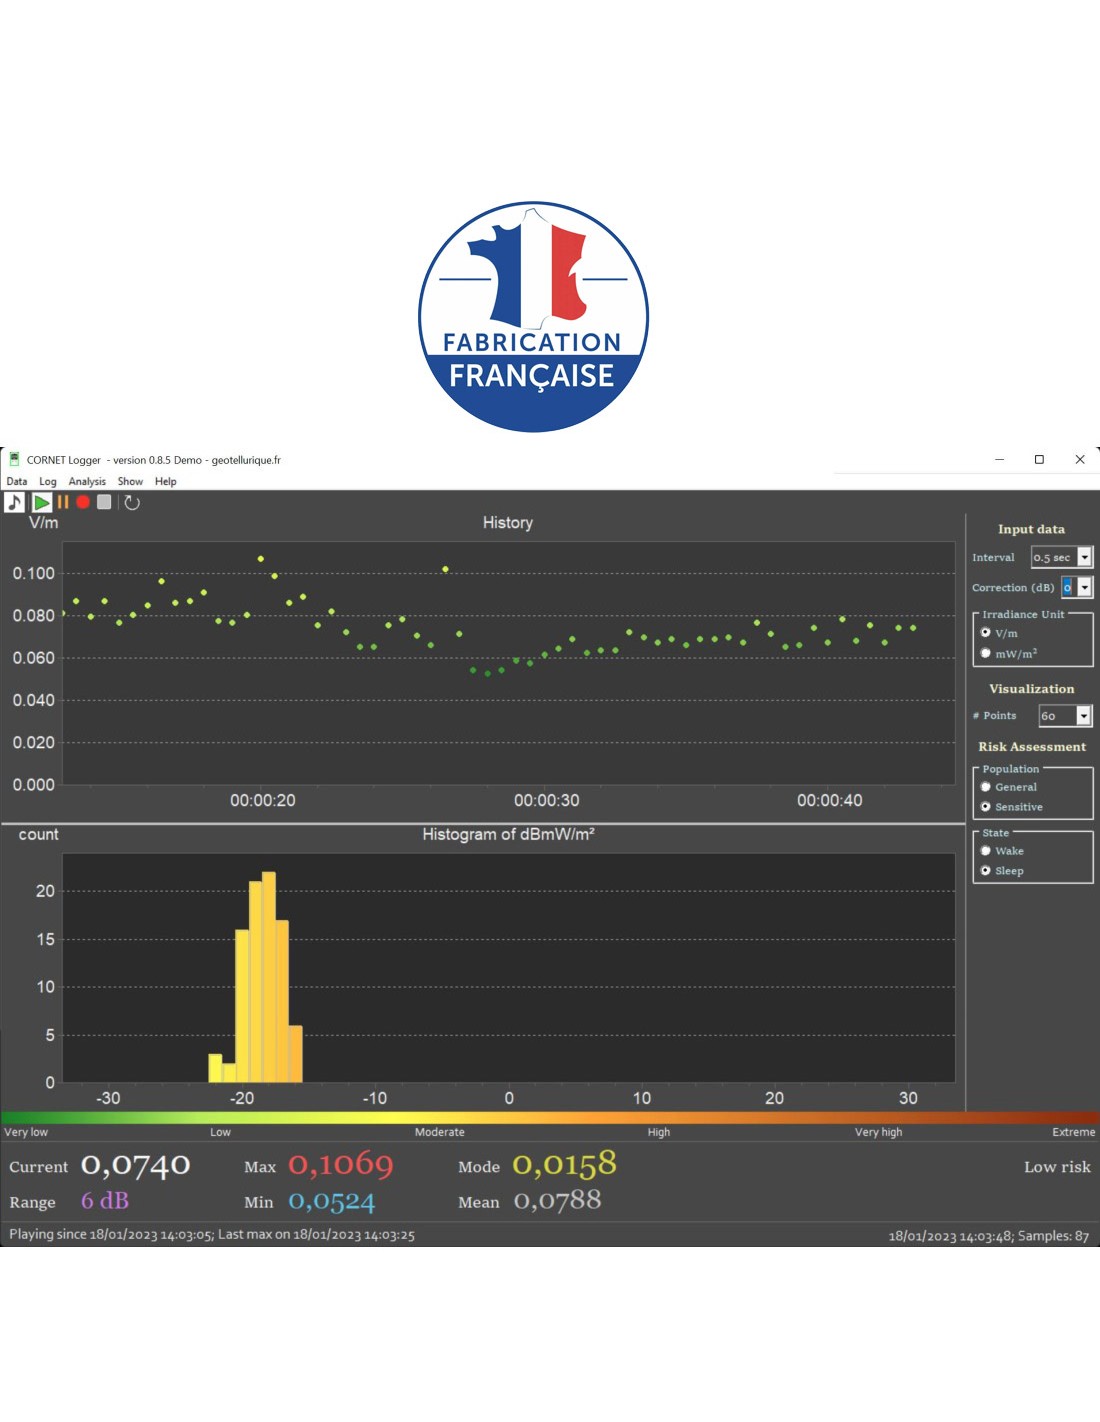Click the Current value 0,0740
The width and height of the screenshot is (1100, 1422).
pos(136,1165)
